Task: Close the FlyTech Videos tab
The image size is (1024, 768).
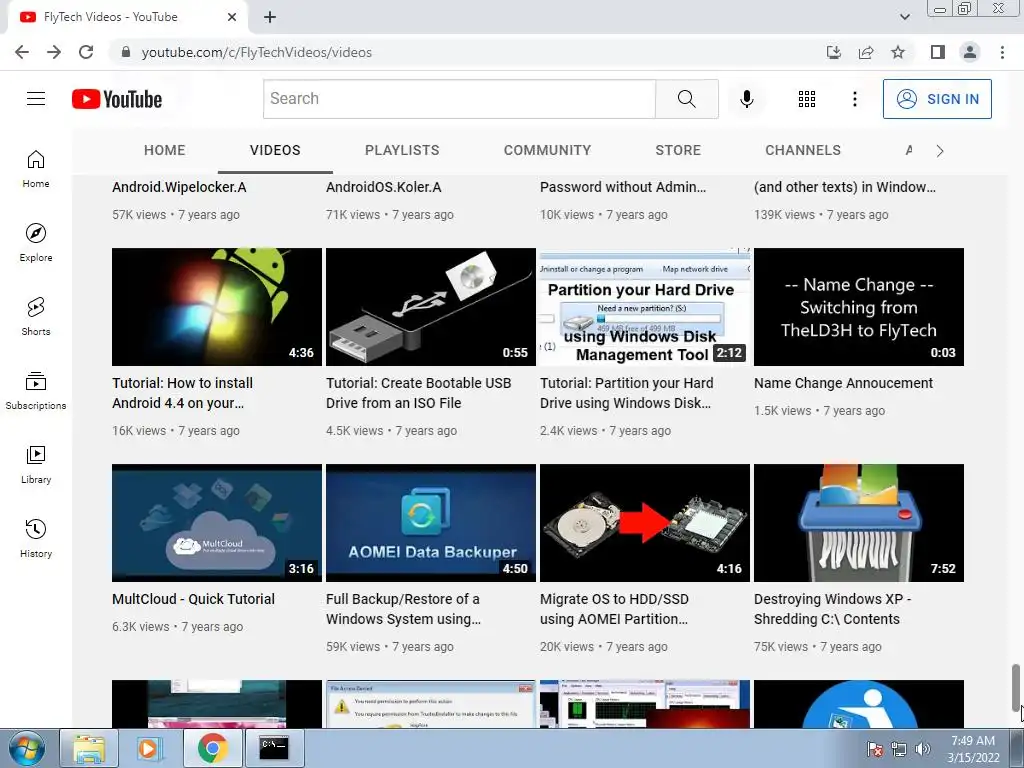Action: (232, 17)
